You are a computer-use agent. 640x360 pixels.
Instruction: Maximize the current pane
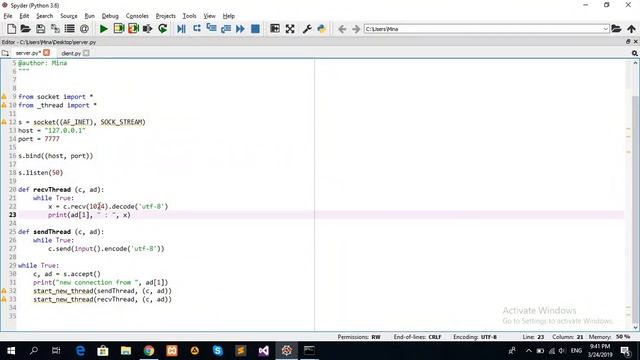(x=275, y=29)
